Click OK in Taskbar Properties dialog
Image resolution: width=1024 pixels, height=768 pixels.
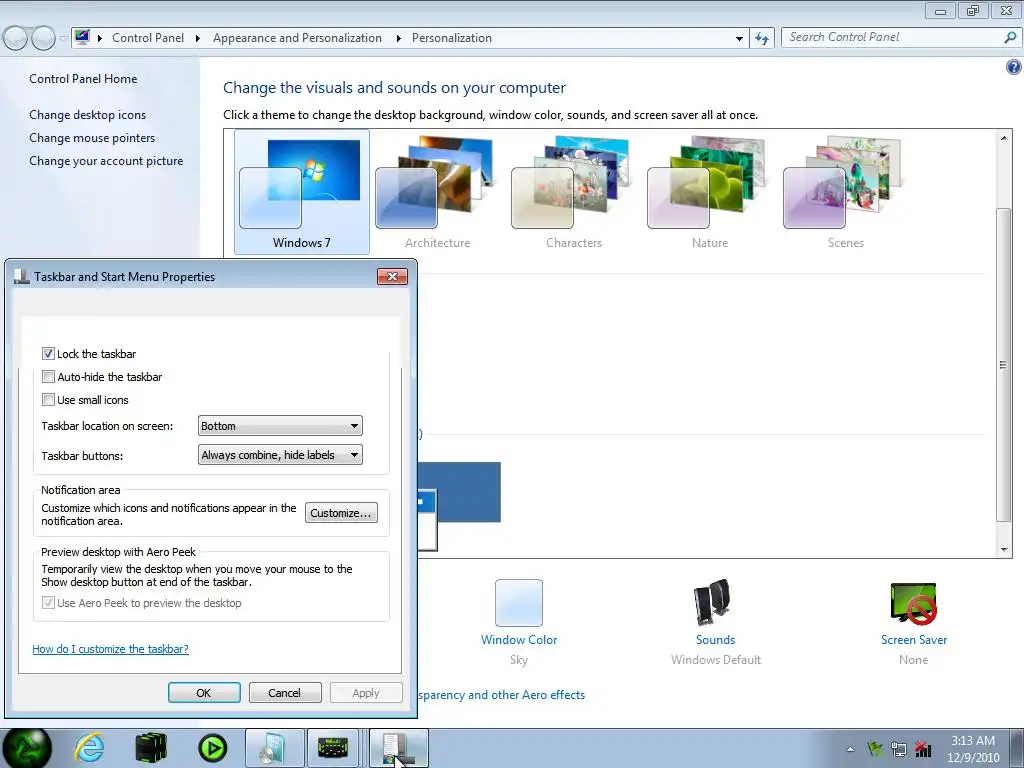(204, 693)
